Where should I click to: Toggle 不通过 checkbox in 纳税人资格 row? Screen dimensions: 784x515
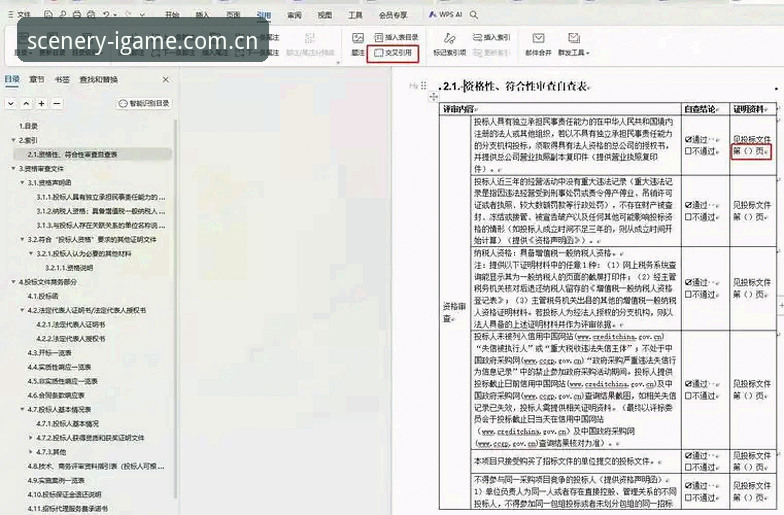point(688,294)
